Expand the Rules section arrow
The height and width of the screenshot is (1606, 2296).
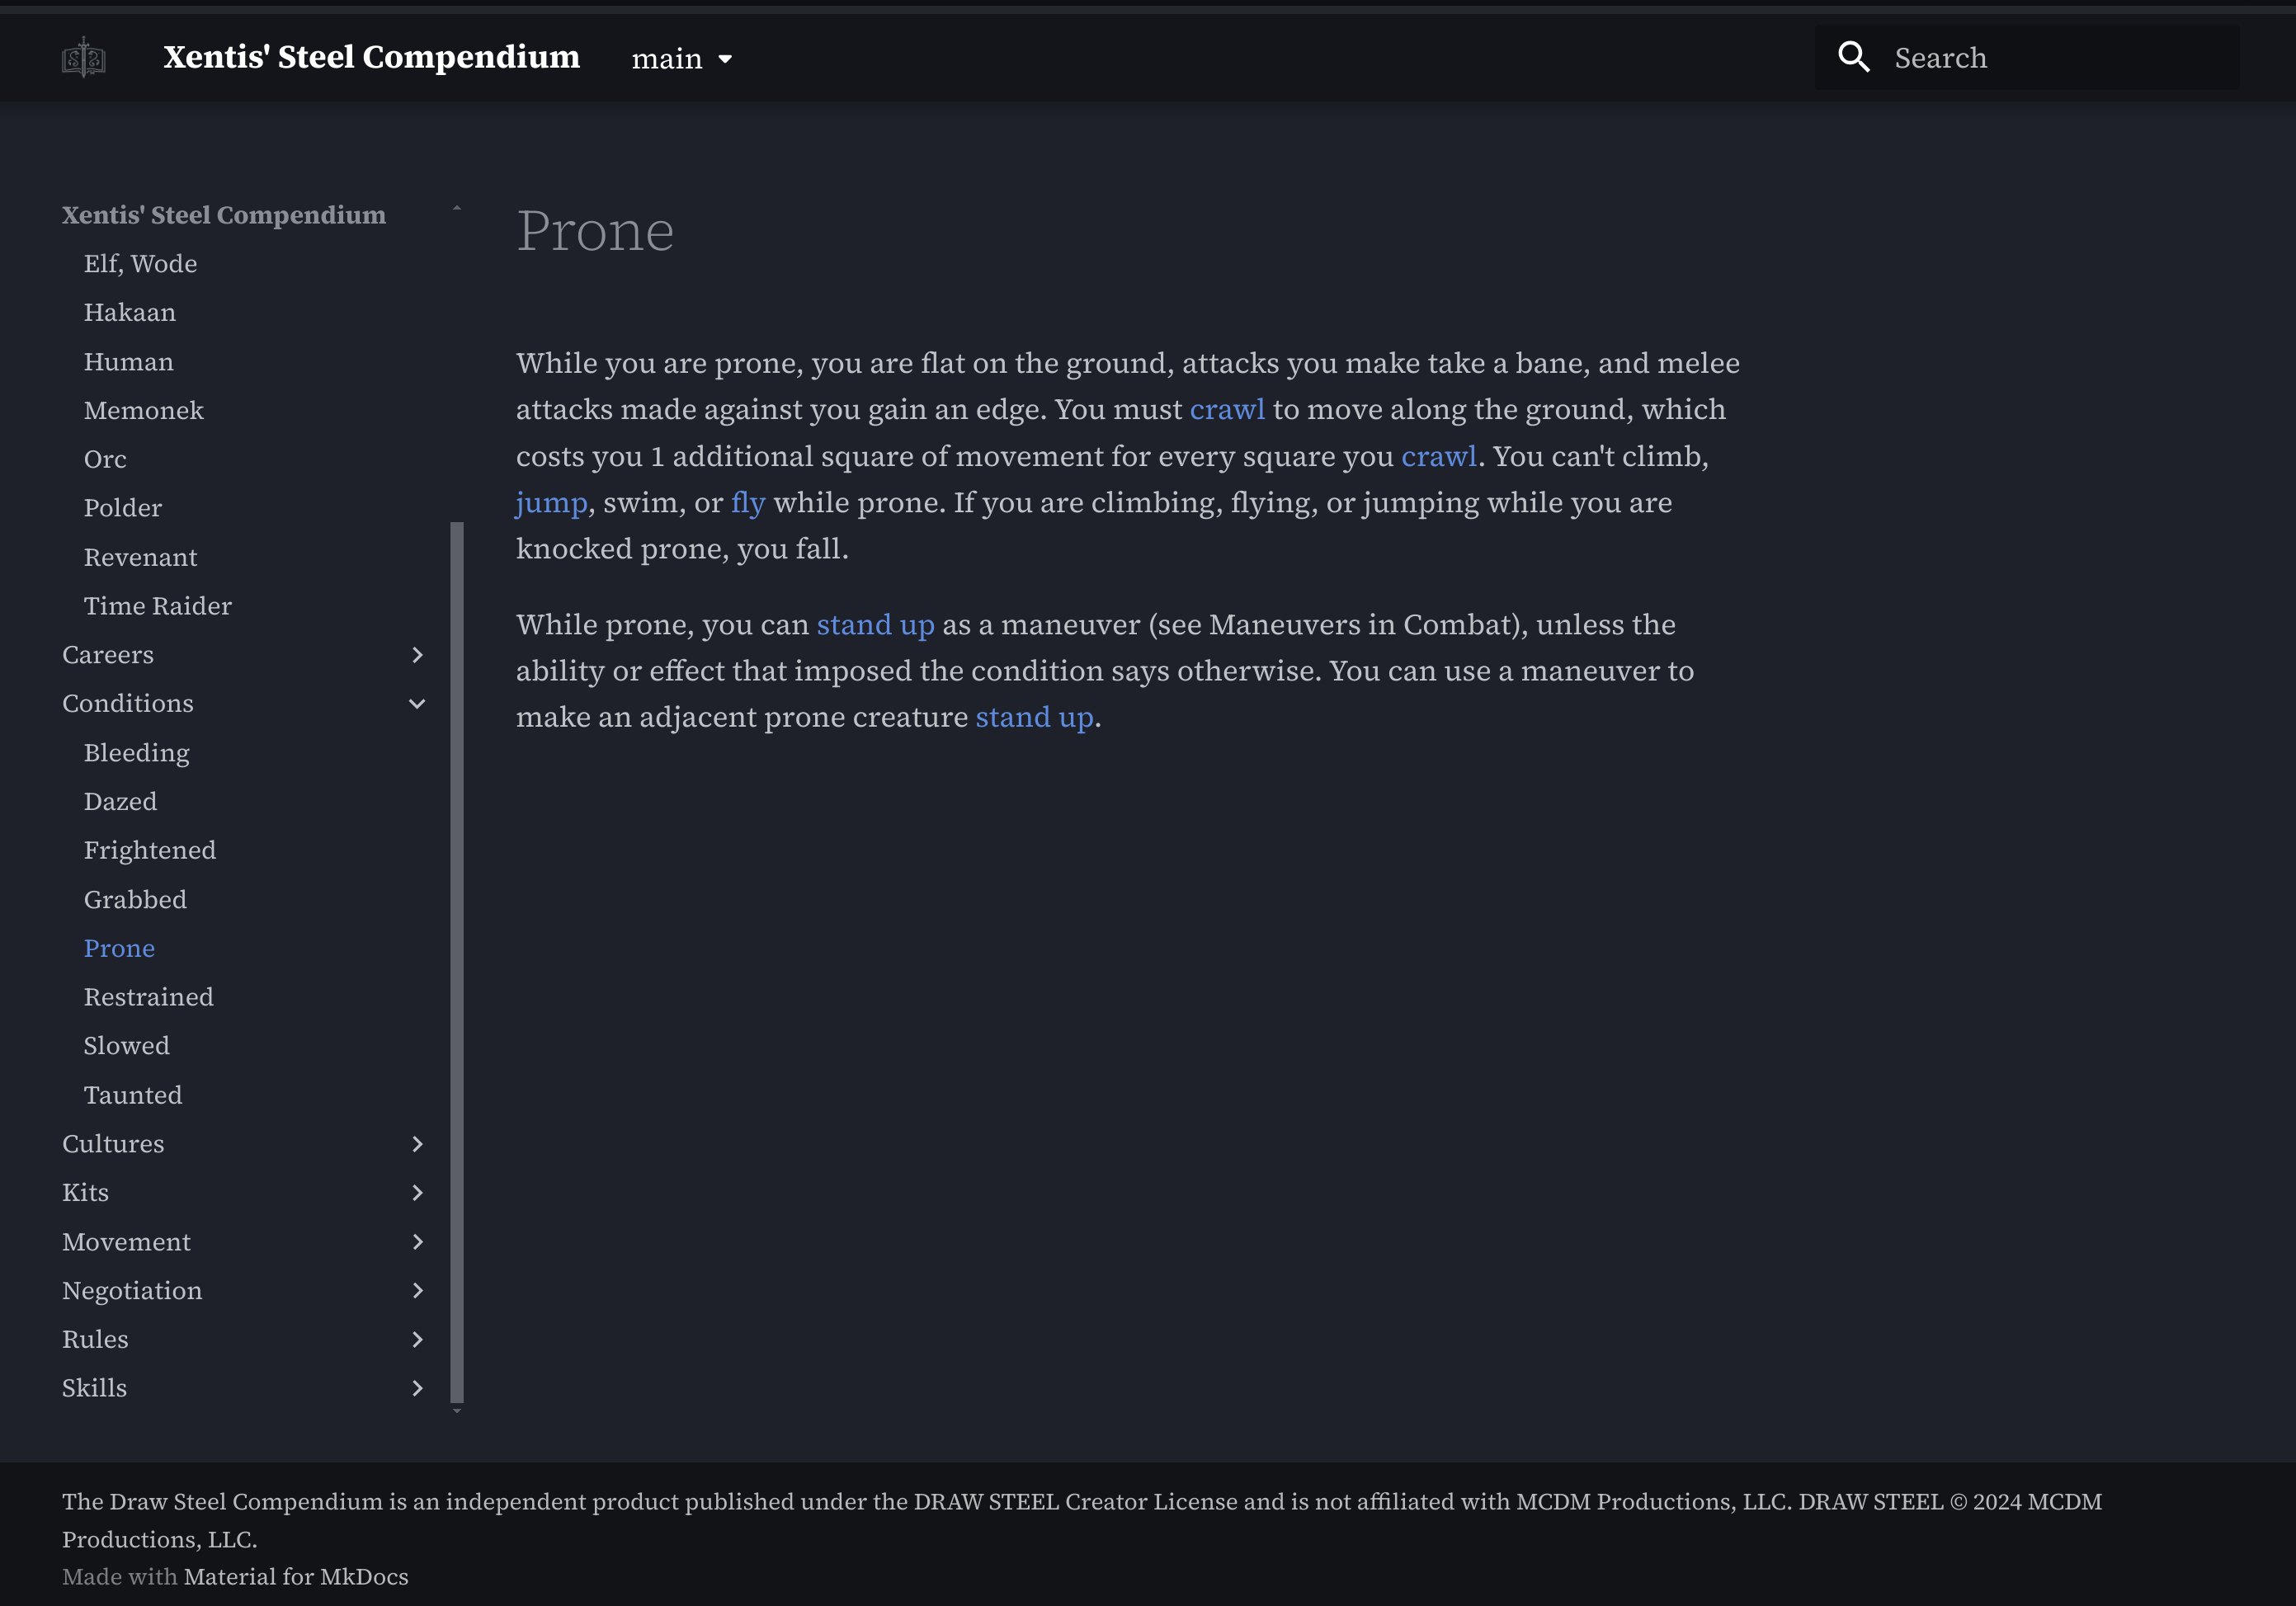(x=419, y=1340)
